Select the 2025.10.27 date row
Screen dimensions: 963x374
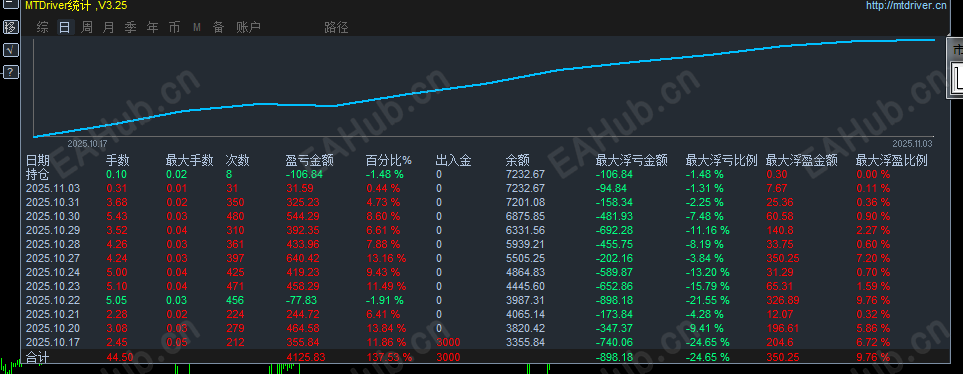coord(53,259)
